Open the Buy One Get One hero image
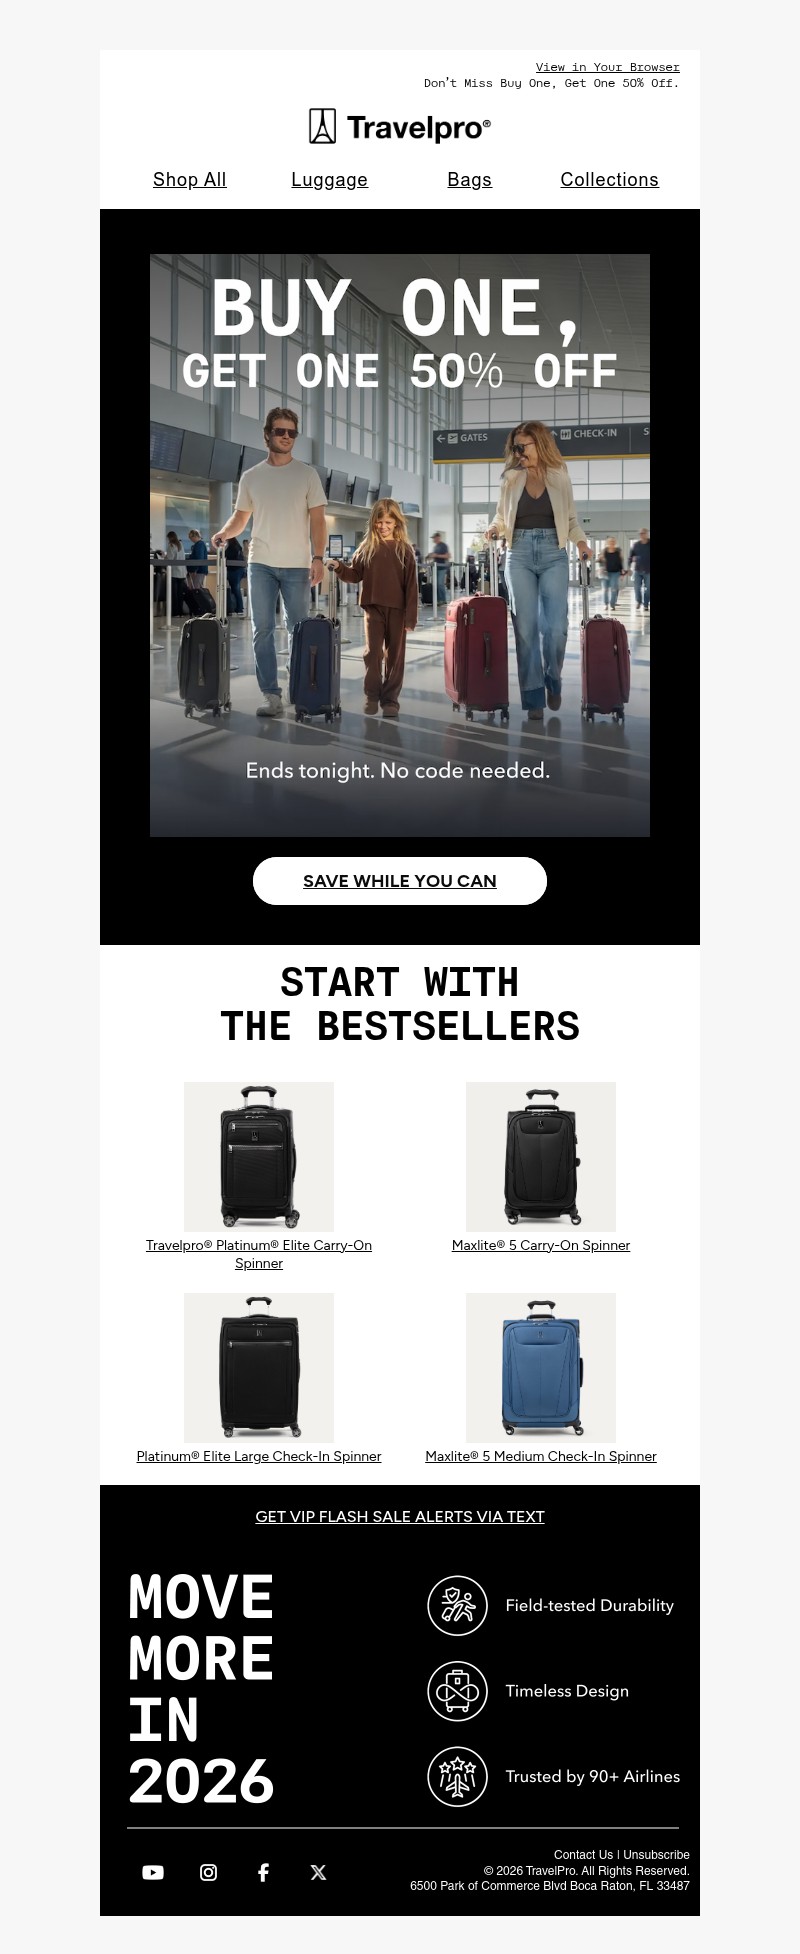The image size is (800, 1954). (400, 545)
